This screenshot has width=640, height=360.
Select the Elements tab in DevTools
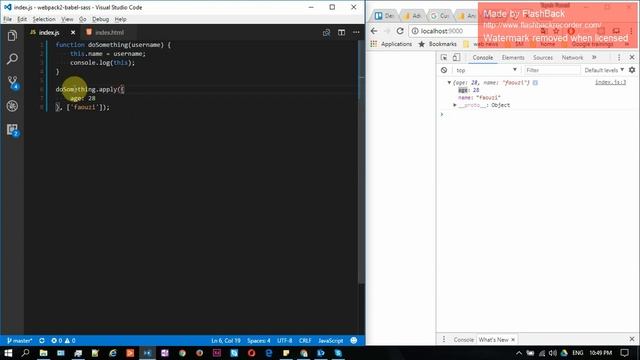513,58
